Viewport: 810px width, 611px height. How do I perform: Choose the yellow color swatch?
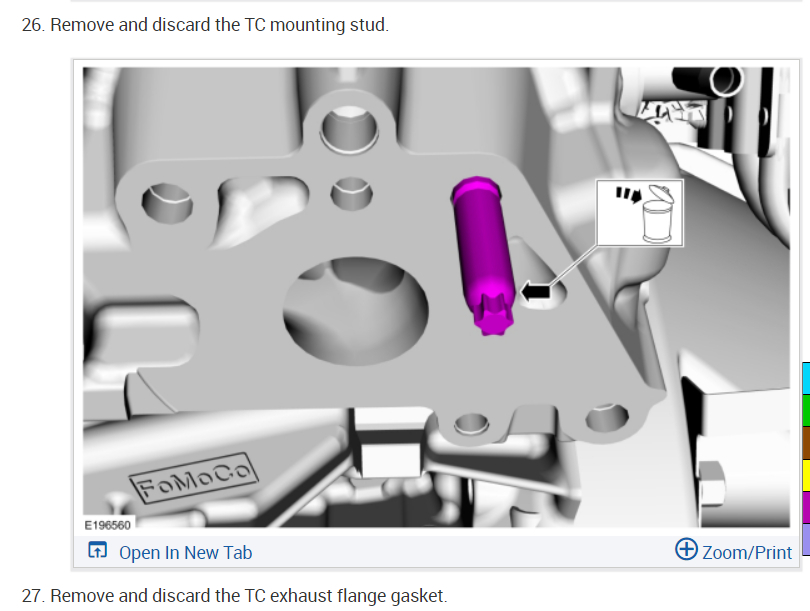[x=806, y=475]
